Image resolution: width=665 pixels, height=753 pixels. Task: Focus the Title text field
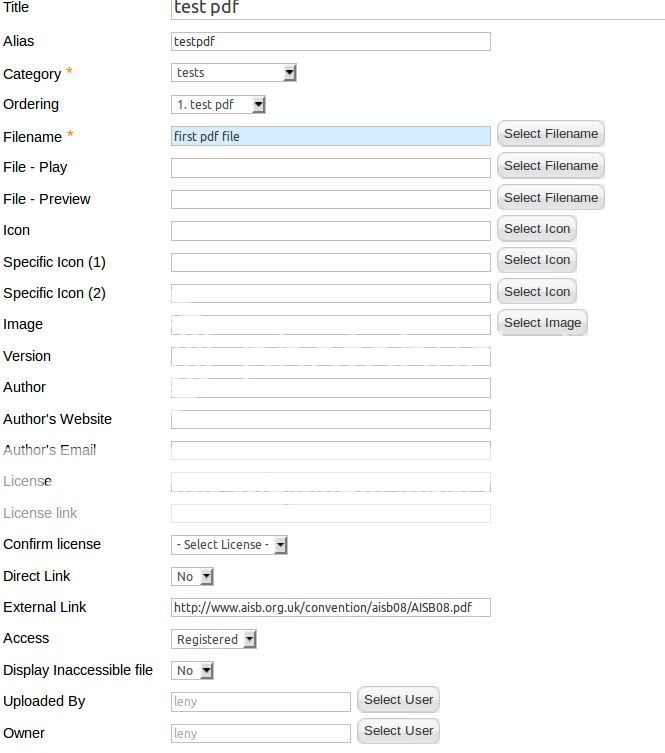(415, 9)
